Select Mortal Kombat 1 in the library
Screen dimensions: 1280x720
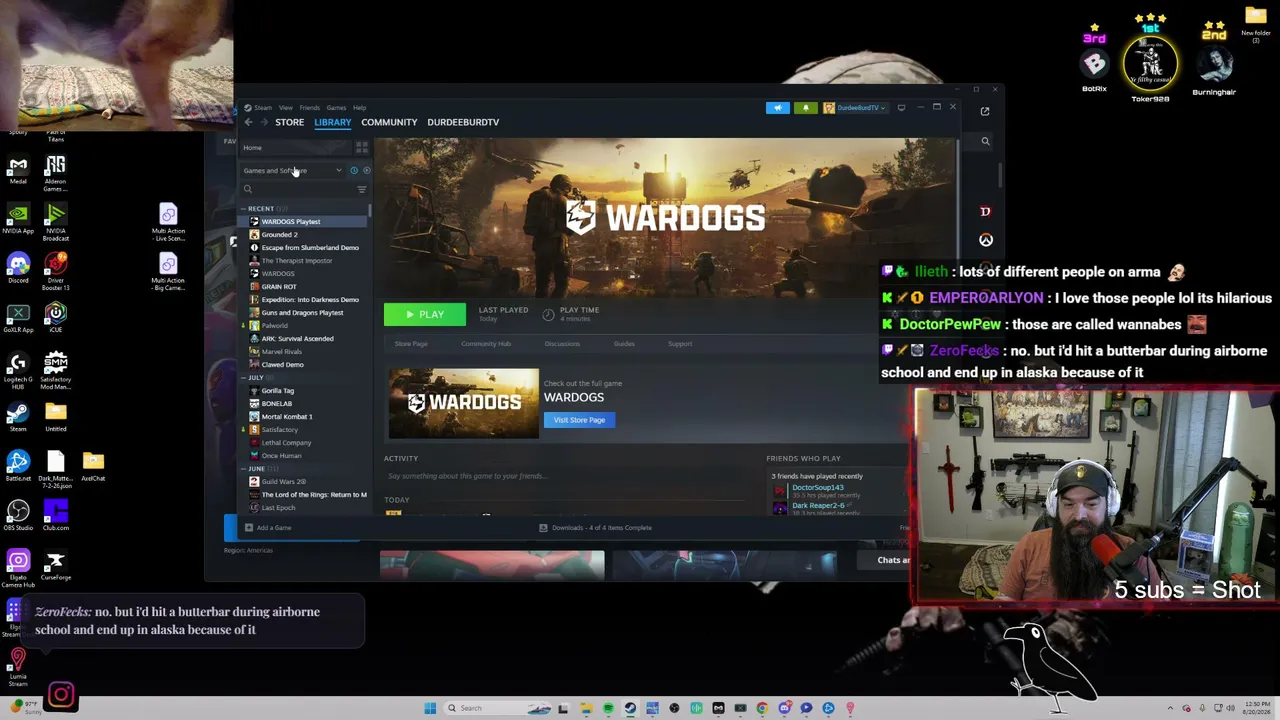(x=305, y=417)
